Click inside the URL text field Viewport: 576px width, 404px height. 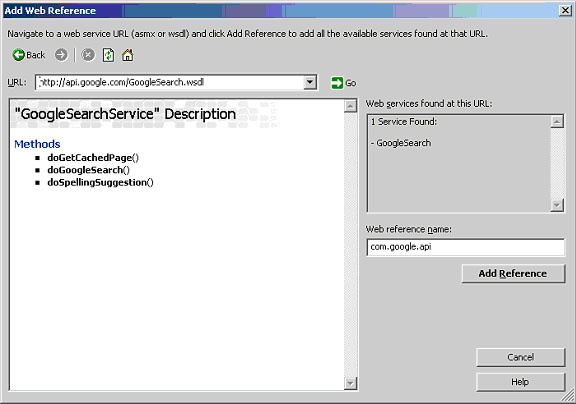170,82
